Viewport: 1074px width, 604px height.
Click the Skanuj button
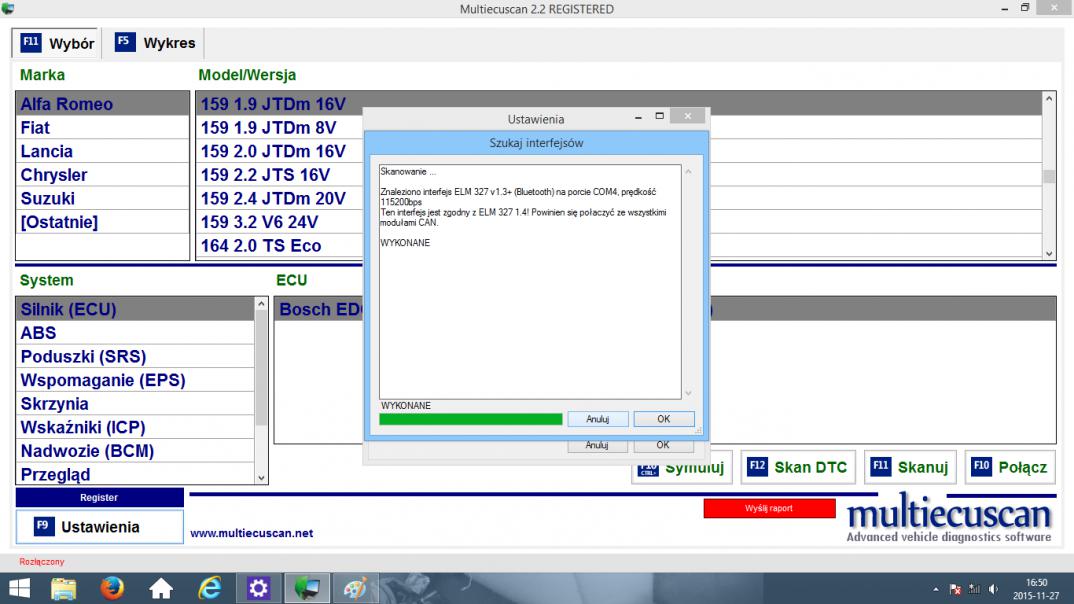pyautogui.click(x=910, y=467)
